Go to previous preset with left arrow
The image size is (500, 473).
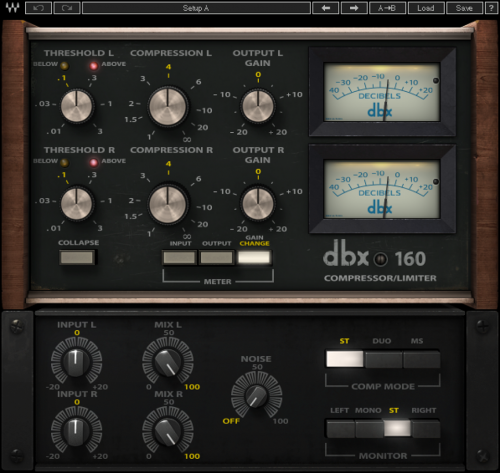pyautogui.click(x=326, y=8)
